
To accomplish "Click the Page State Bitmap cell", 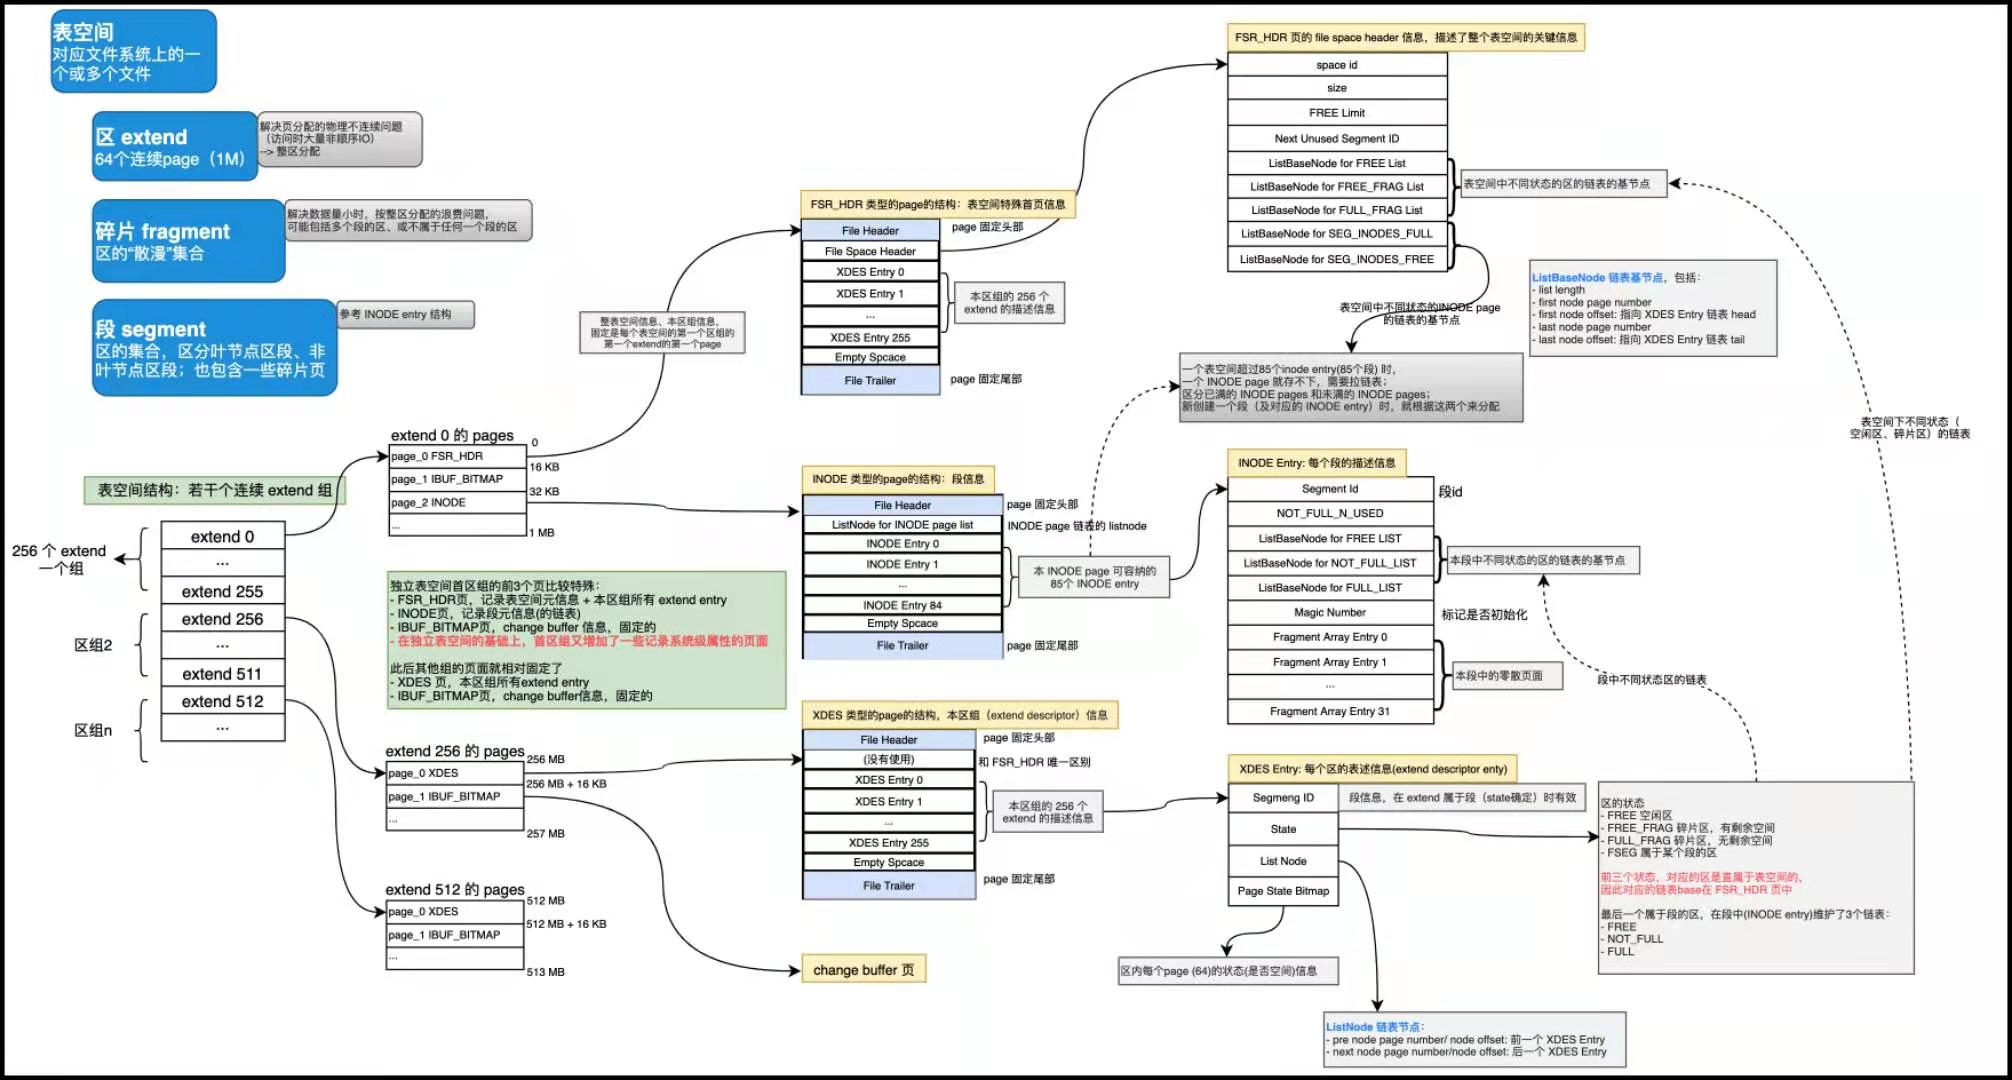I will [1283, 891].
